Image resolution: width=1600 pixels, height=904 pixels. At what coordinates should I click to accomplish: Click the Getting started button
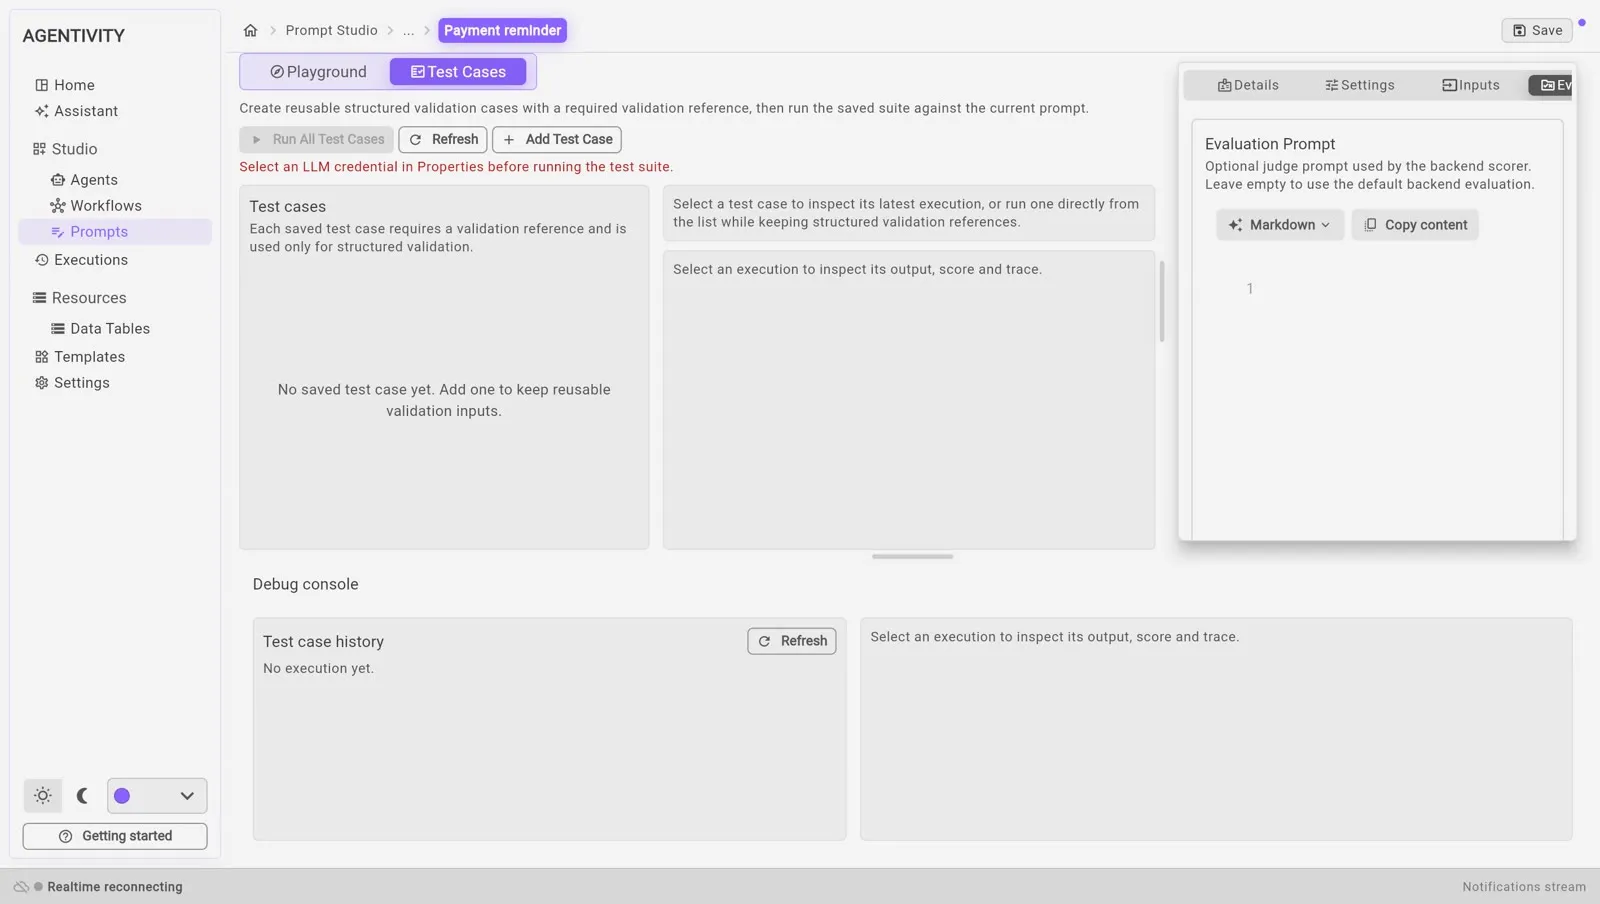point(115,836)
